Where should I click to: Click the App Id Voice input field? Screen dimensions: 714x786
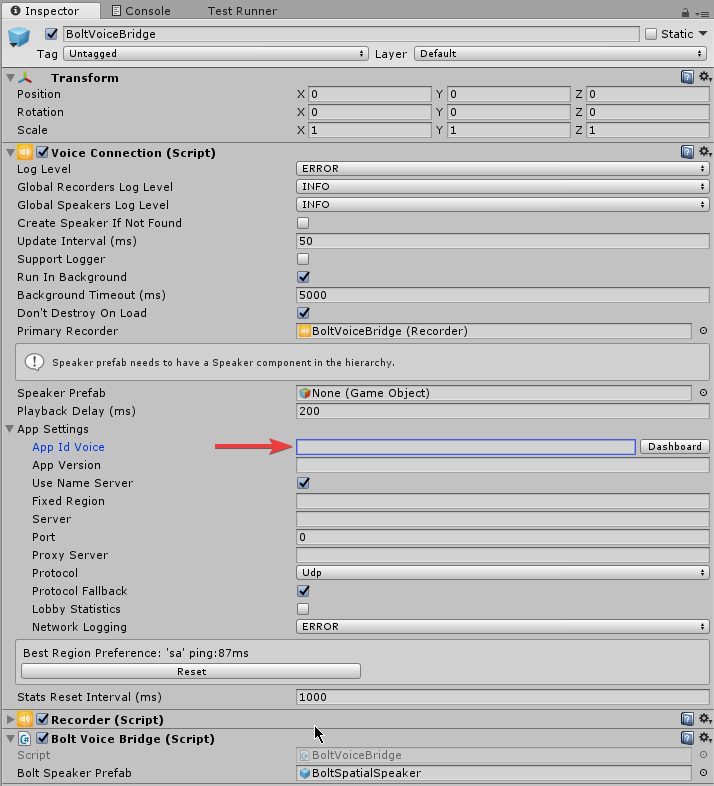(466, 447)
